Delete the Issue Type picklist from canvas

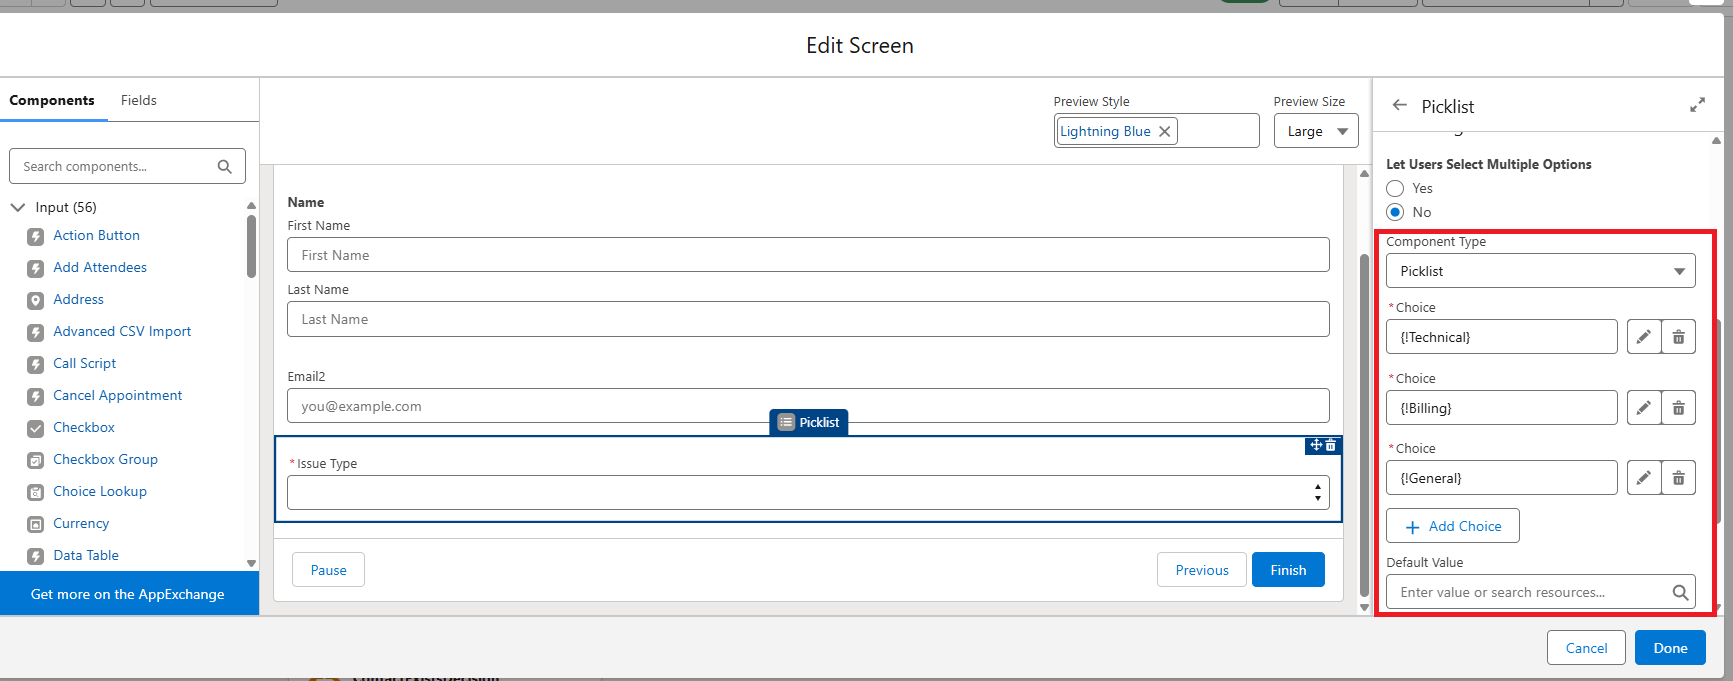click(1331, 445)
